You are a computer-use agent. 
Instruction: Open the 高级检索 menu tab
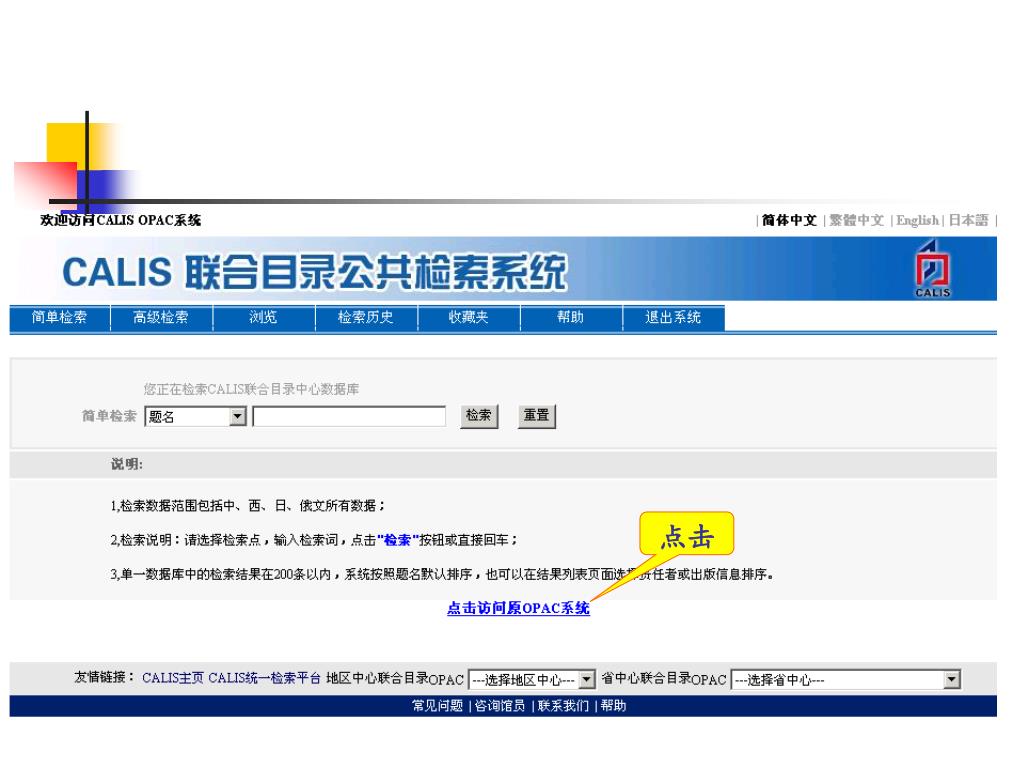tap(161, 317)
